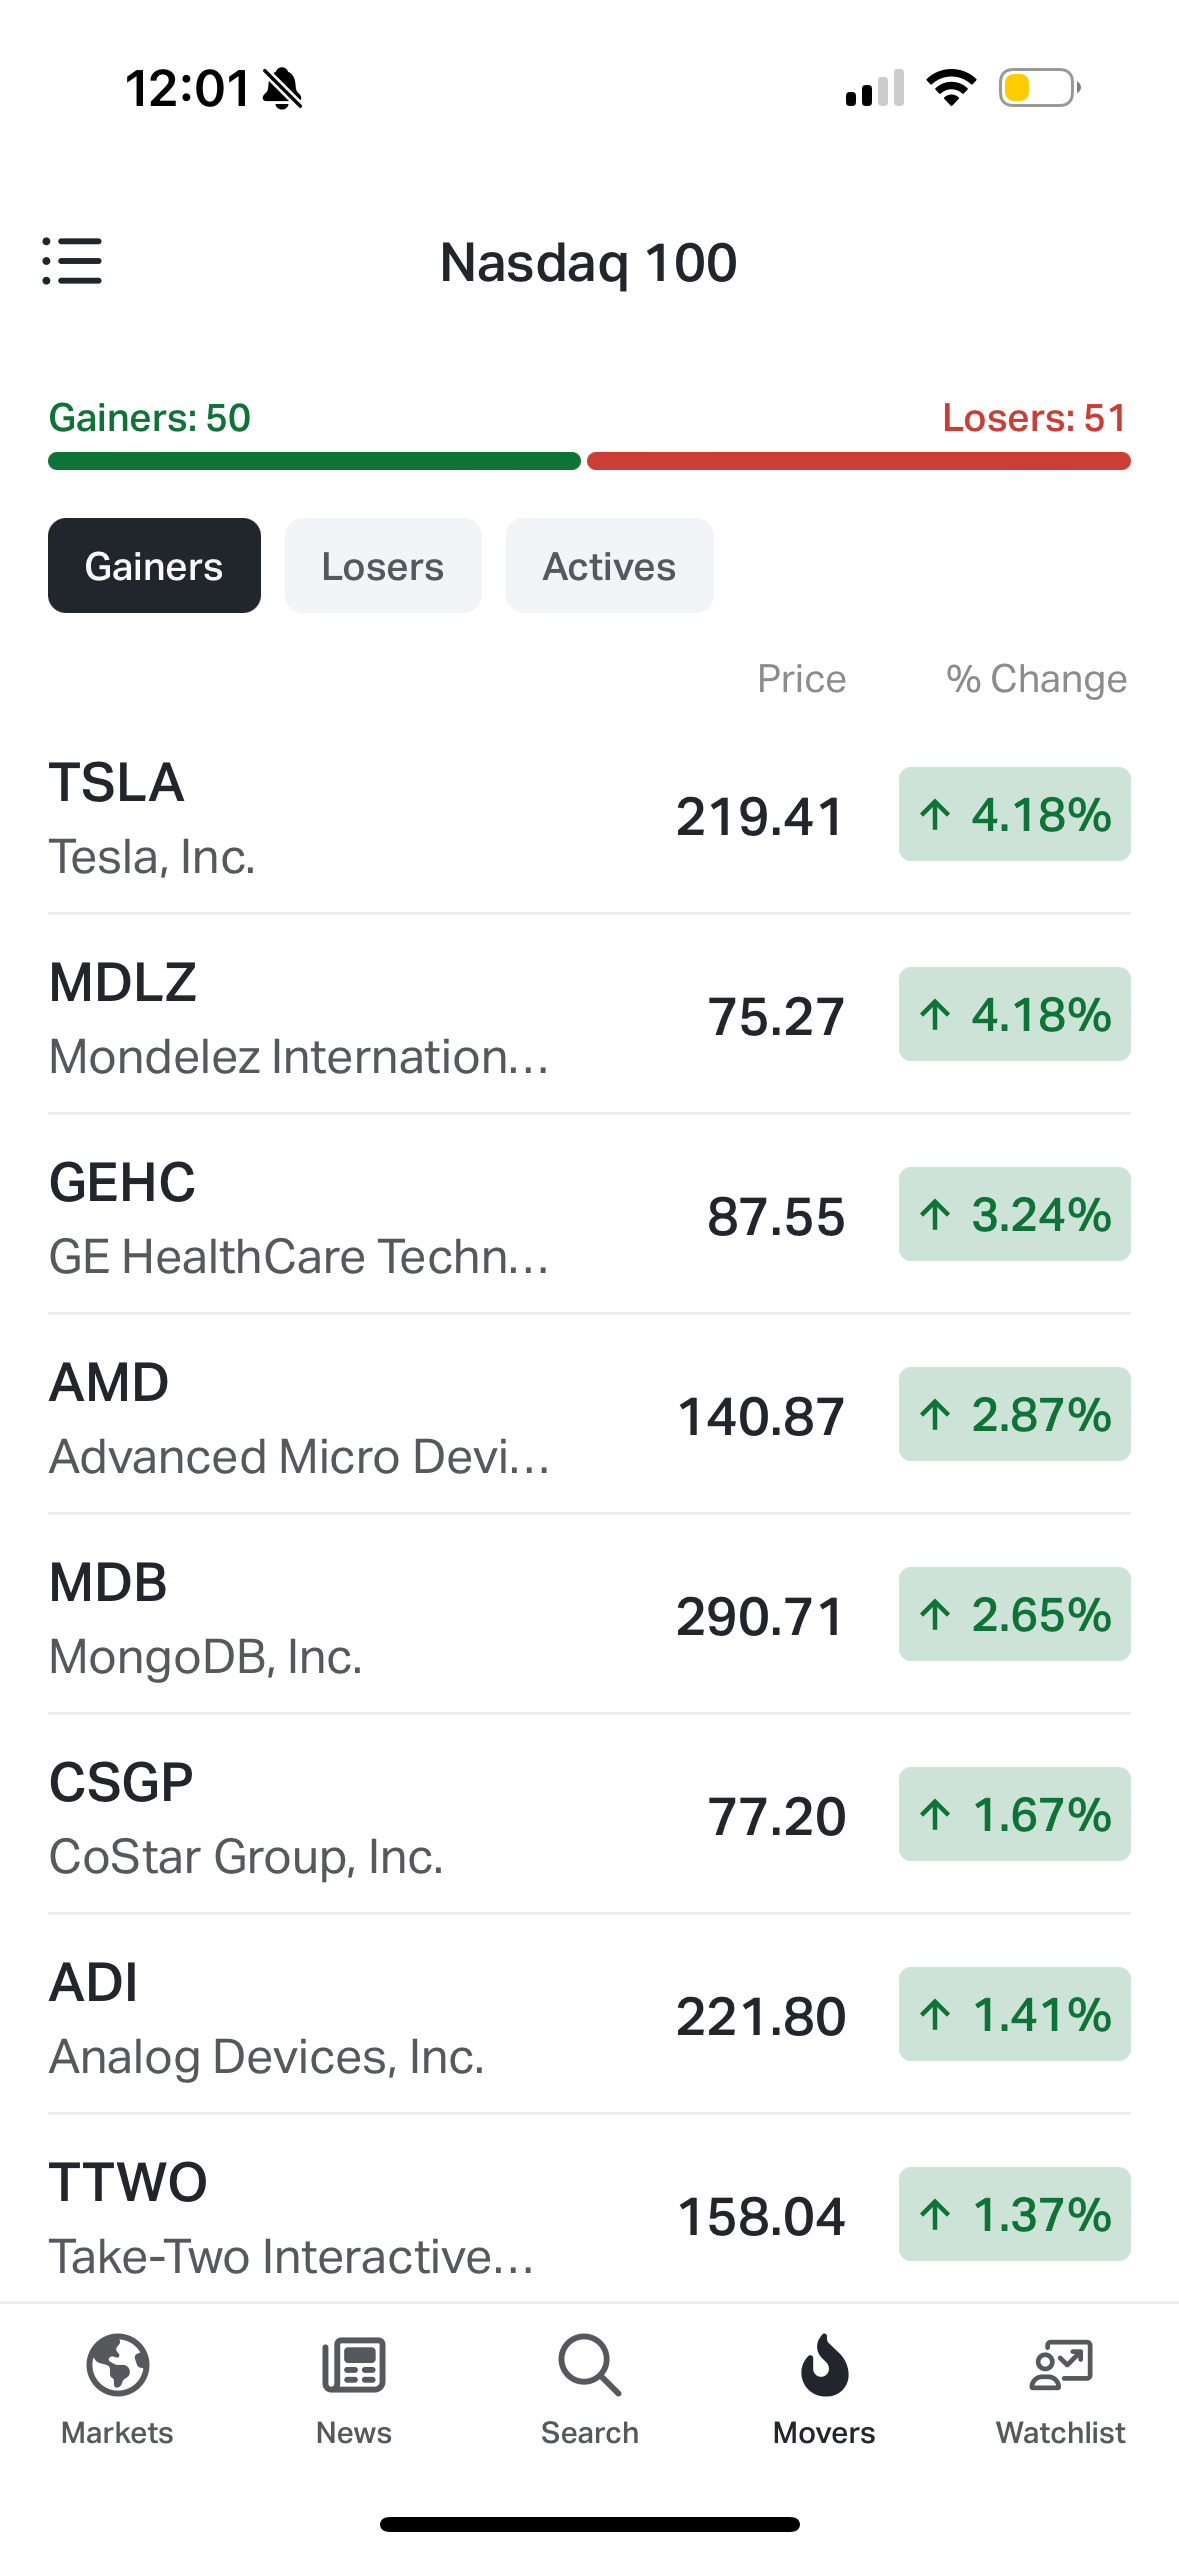1179x2556 pixels.
Task: Open the Nasdaq 100 index title
Action: click(588, 263)
